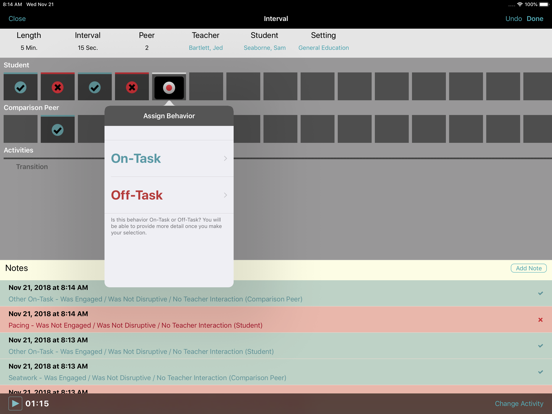Image resolution: width=552 pixels, height=414 pixels.
Task: Open student link Seaborne, Sam
Action: (x=264, y=48)
